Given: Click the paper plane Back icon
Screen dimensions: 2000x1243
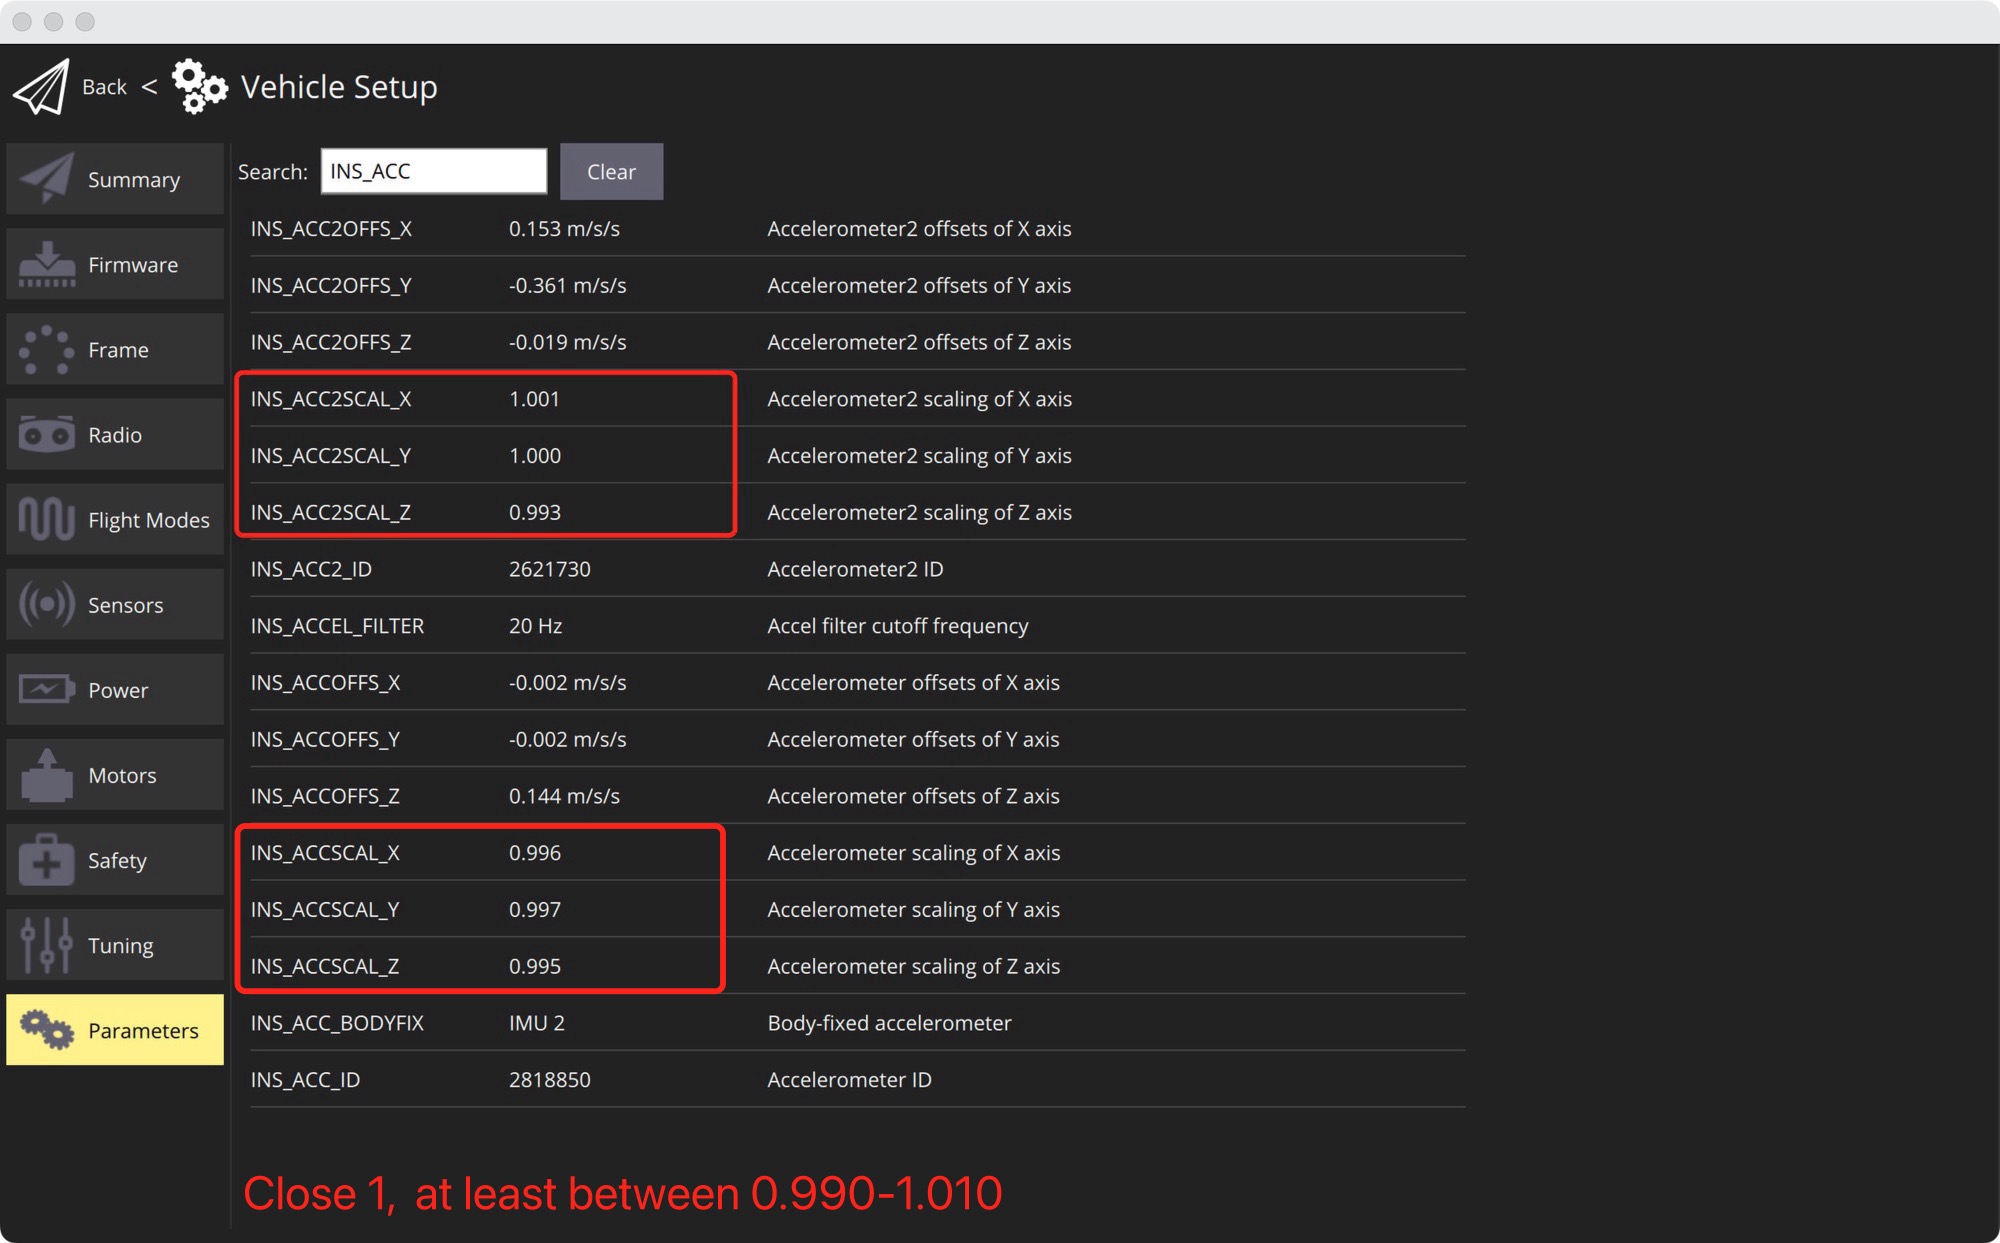Looking at the screenshot, I should point(41,87).
